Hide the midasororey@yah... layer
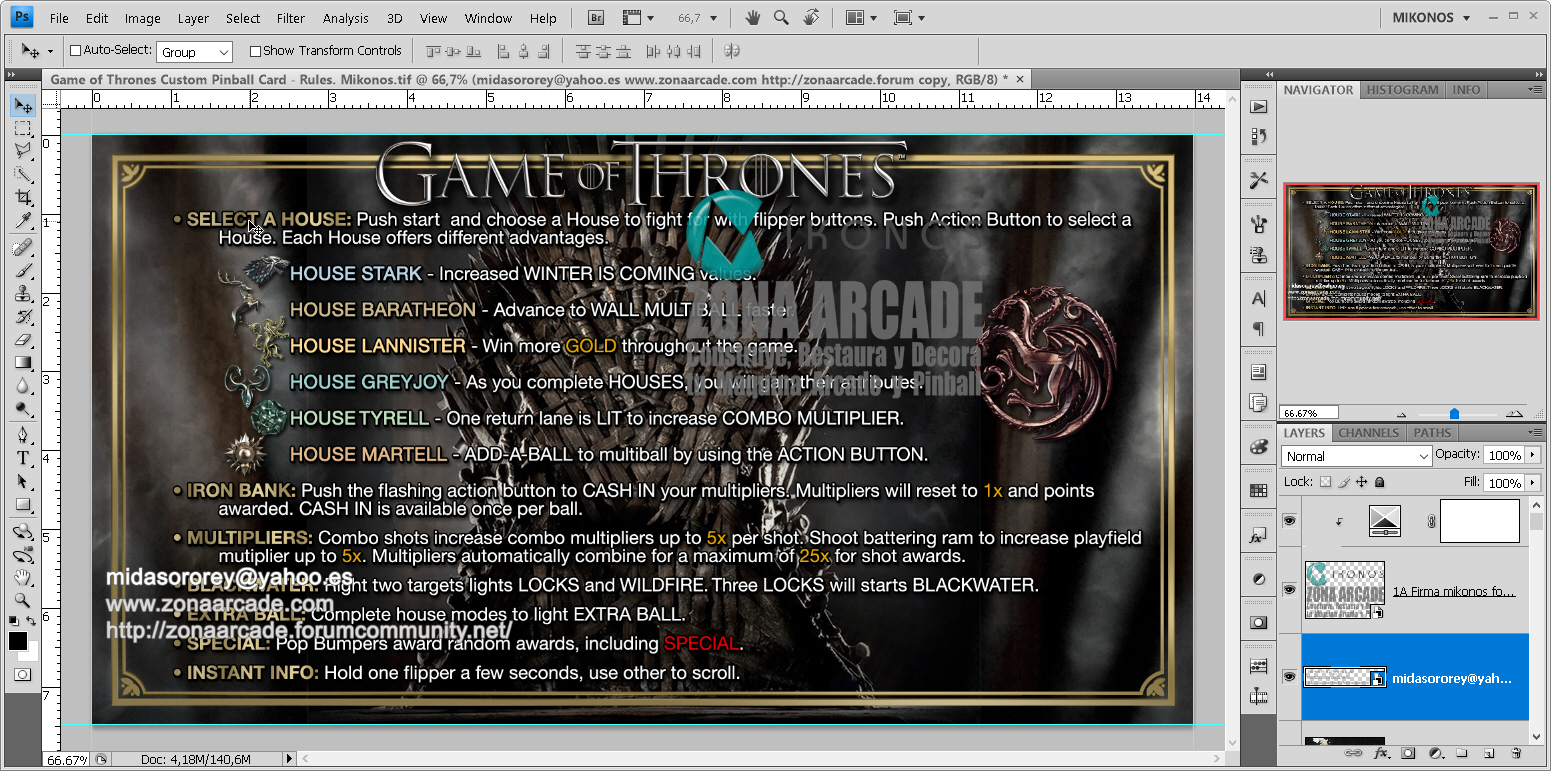The height and width of the screenshot is (771, 1551). [1290, 677]
